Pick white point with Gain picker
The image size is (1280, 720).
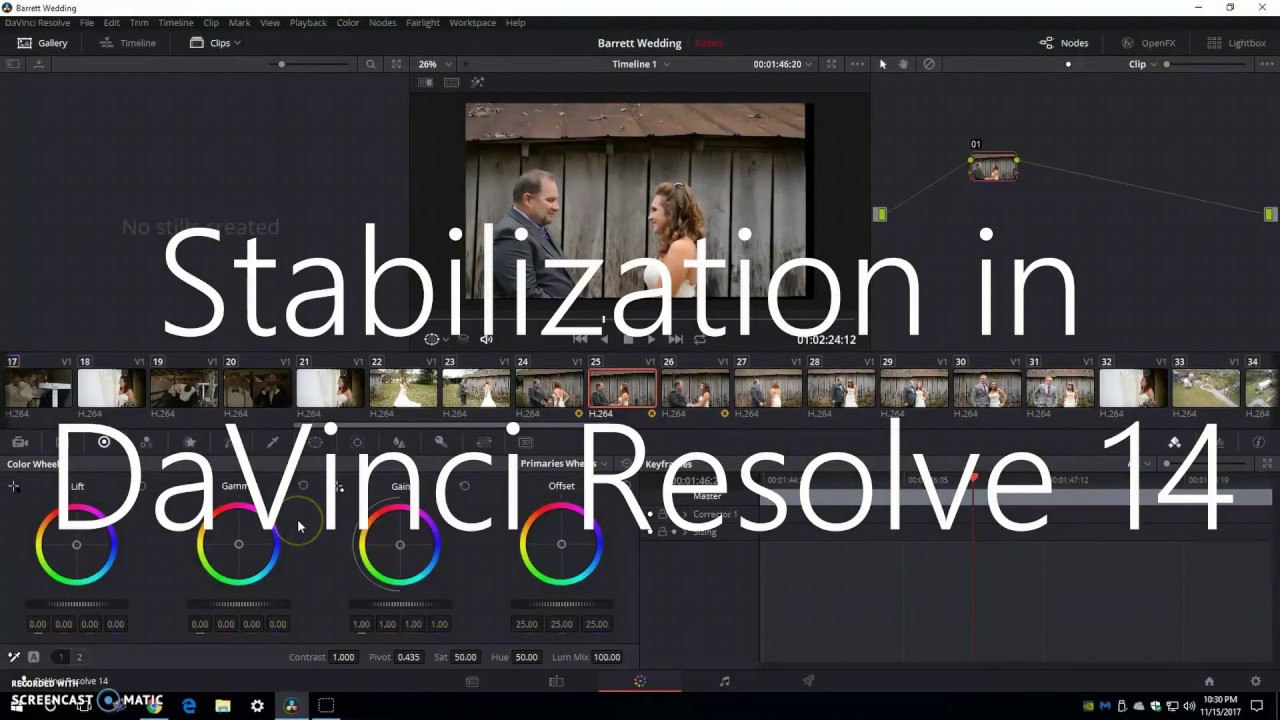click(338, 487)
